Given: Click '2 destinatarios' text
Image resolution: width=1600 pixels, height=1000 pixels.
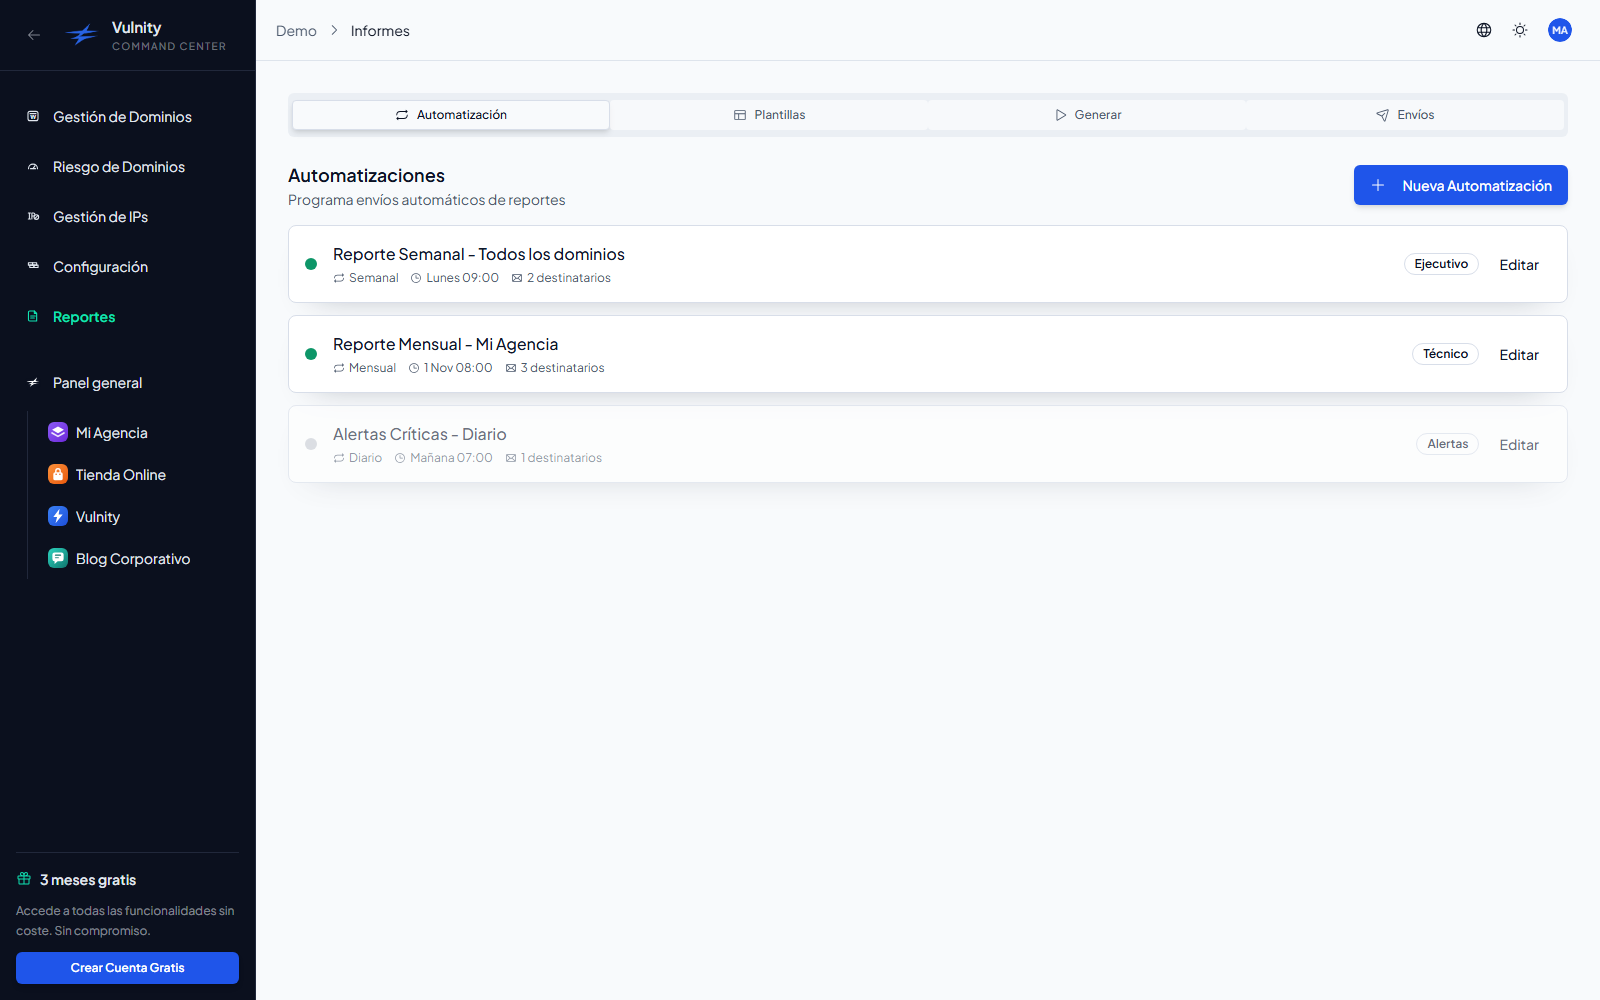Looking at the screenshot, I should point(569,278).
